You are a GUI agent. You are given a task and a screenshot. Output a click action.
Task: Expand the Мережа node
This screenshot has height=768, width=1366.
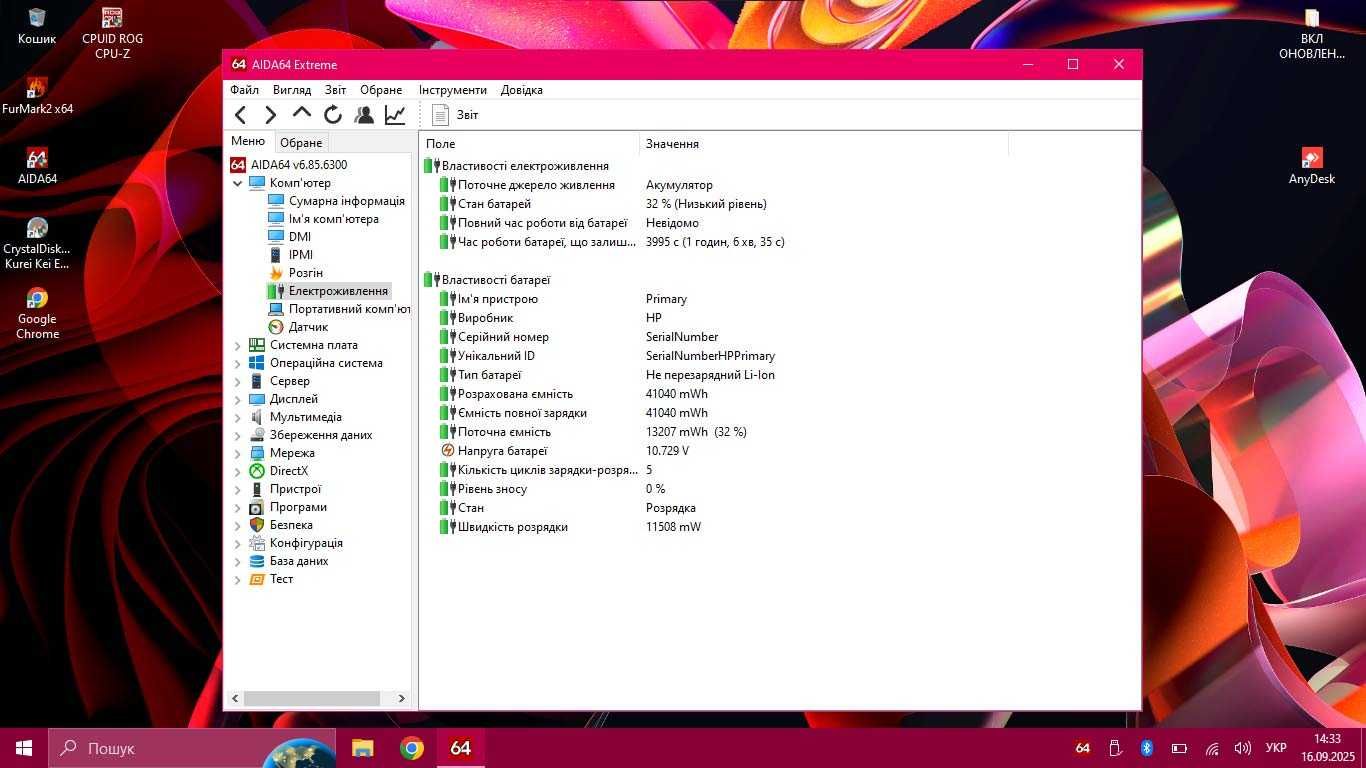238,453
